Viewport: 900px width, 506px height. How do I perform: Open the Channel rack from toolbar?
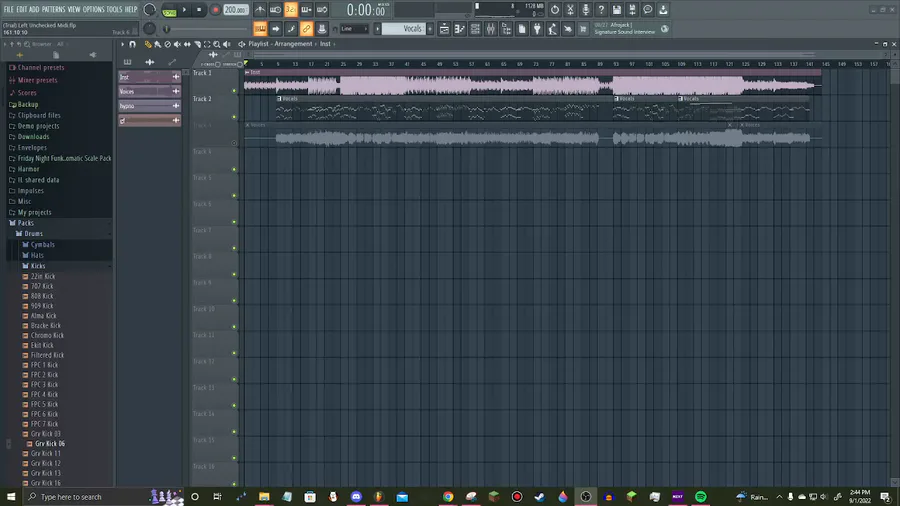pos(475,29)
